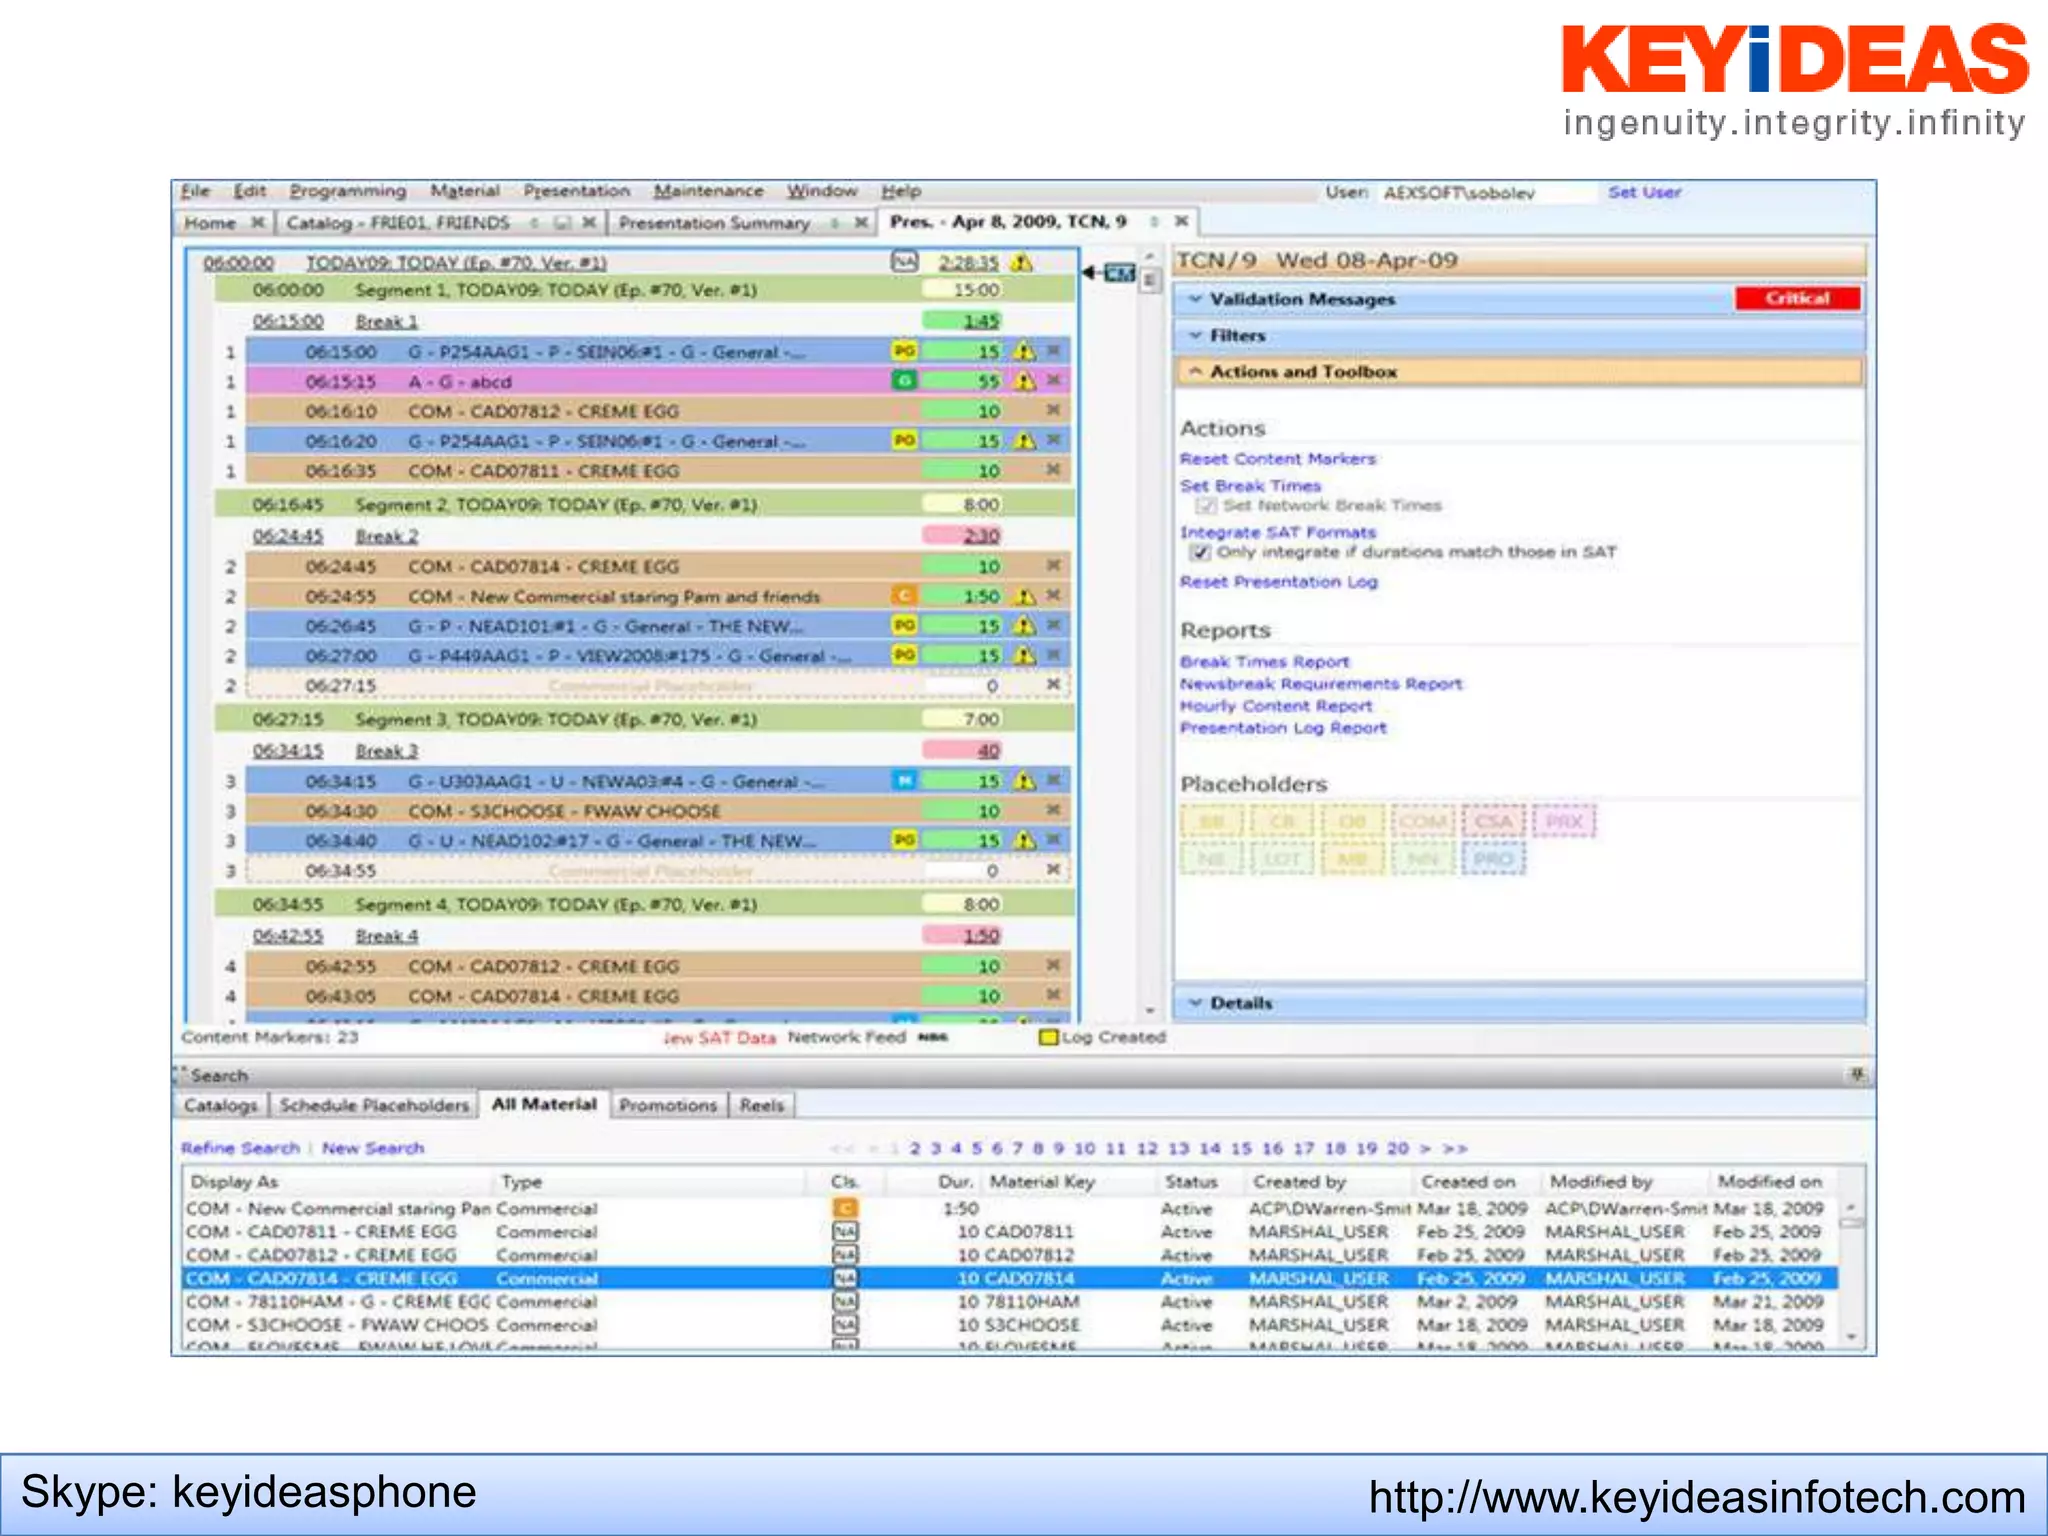Click Set User link
Viewport: 2048px width, 1536px height.
pos(1644,192)
